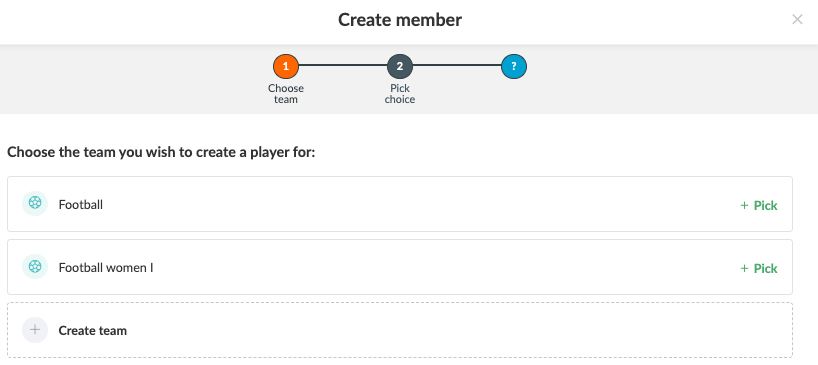Screen dimensions: 818x365
Task: Close the Create member dialog
Action: pyautogui.click(x=797, y=20)
